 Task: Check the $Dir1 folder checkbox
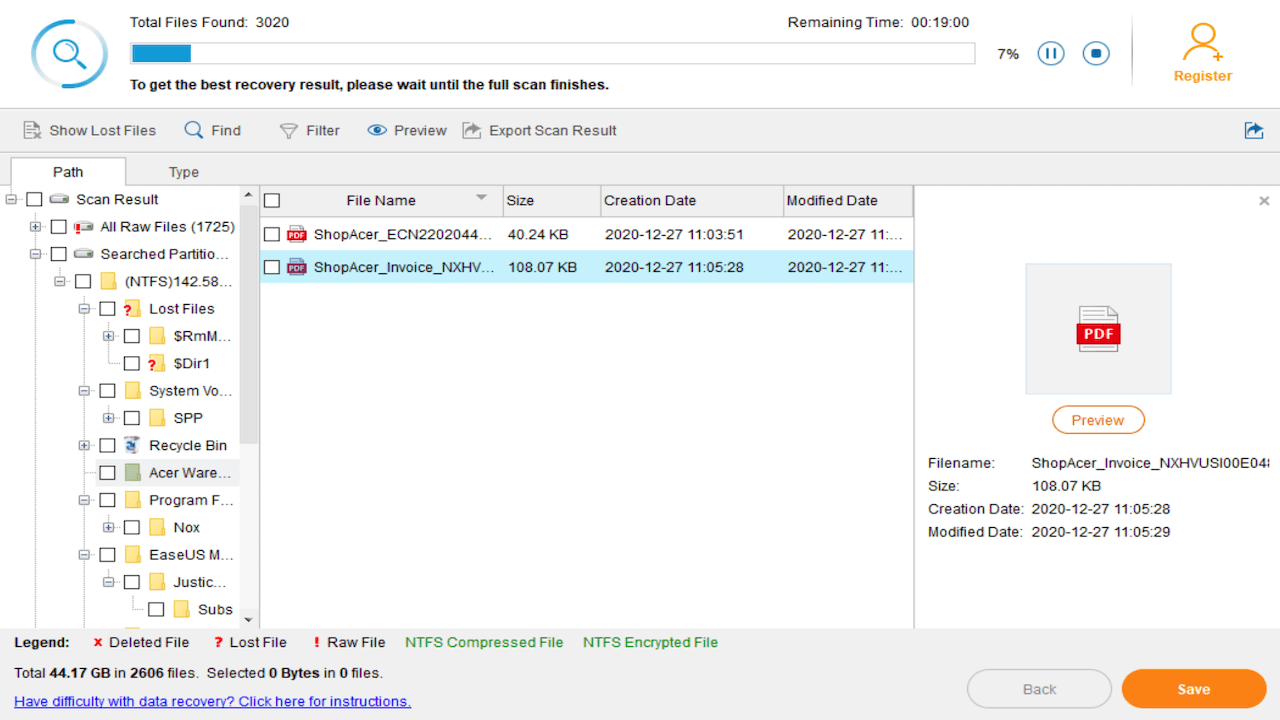(131, 363)
